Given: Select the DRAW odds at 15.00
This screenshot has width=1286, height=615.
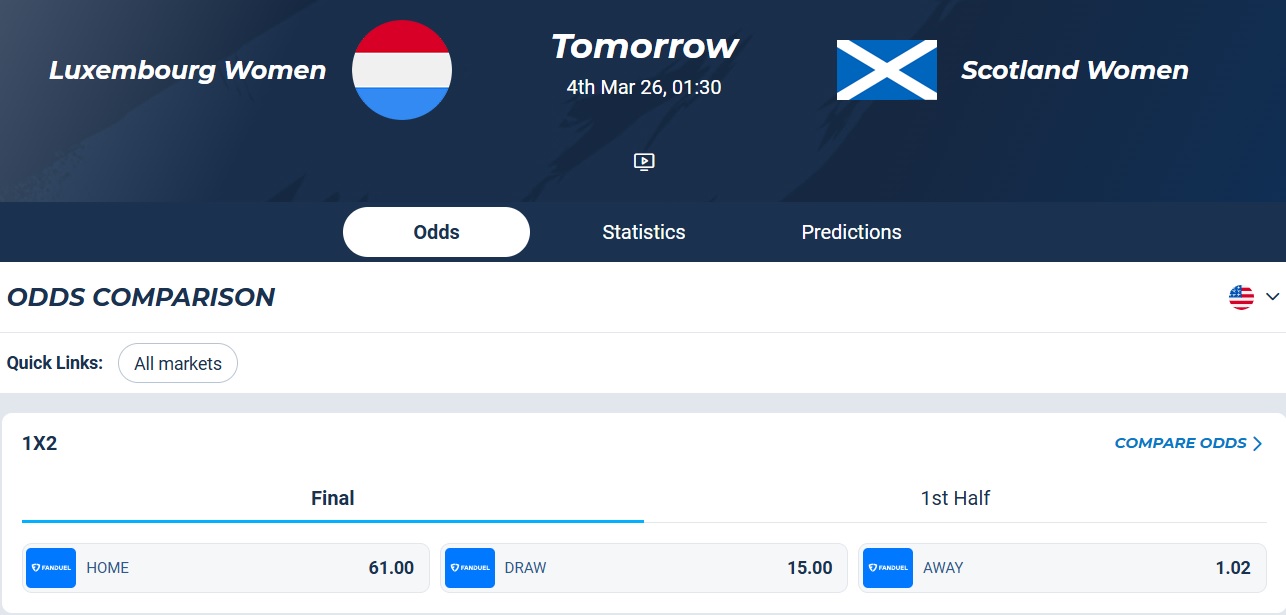Looking at the screenshot, I should (x=643, y=567).
